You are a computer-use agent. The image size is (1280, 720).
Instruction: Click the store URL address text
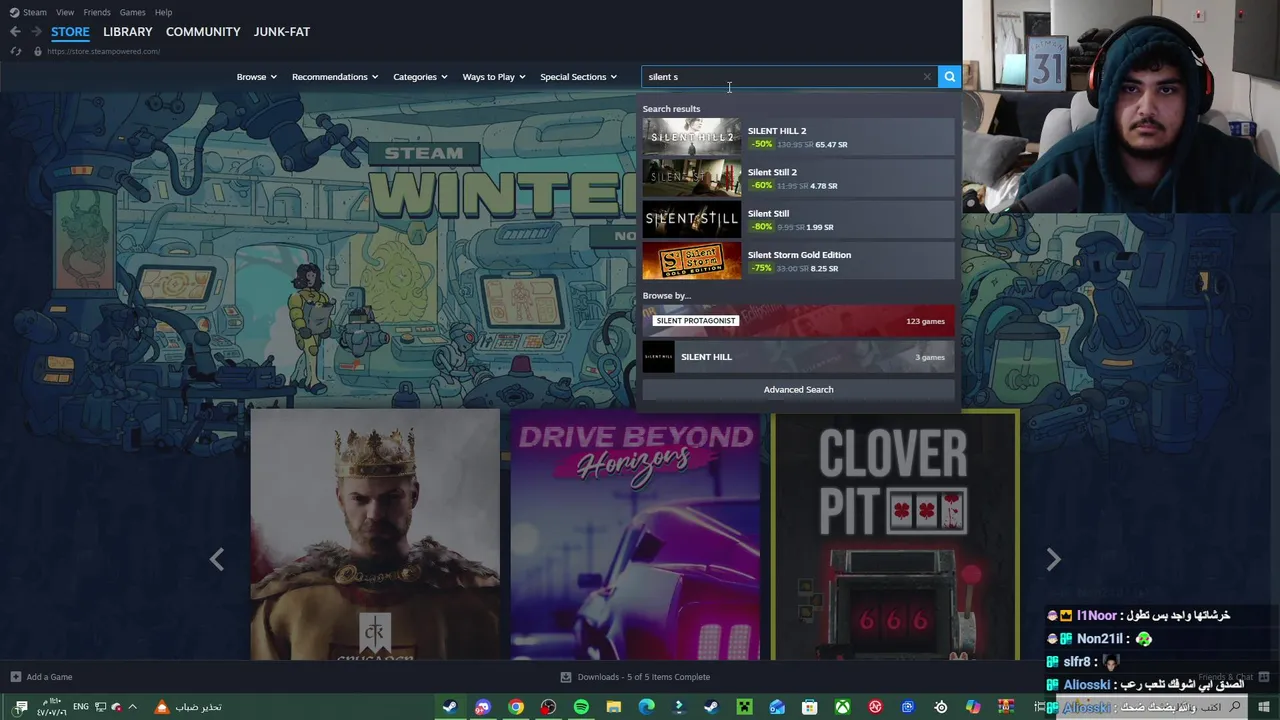[103, 51]
